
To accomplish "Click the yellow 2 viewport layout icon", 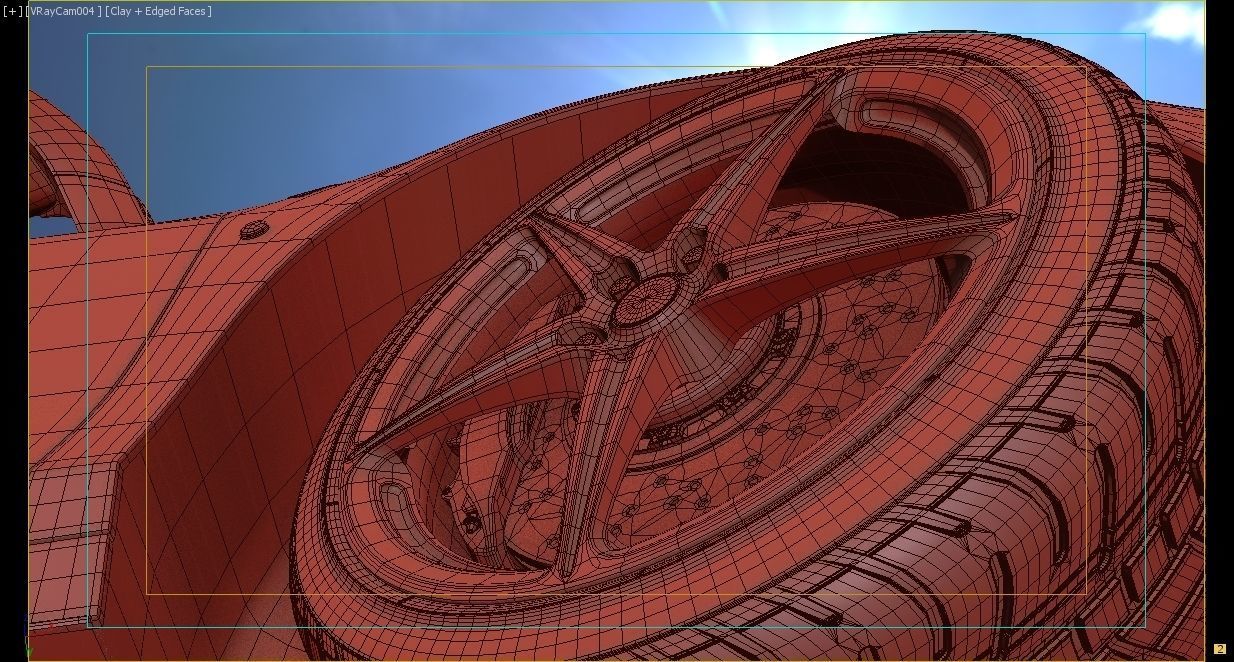I will coord(1219,649).
